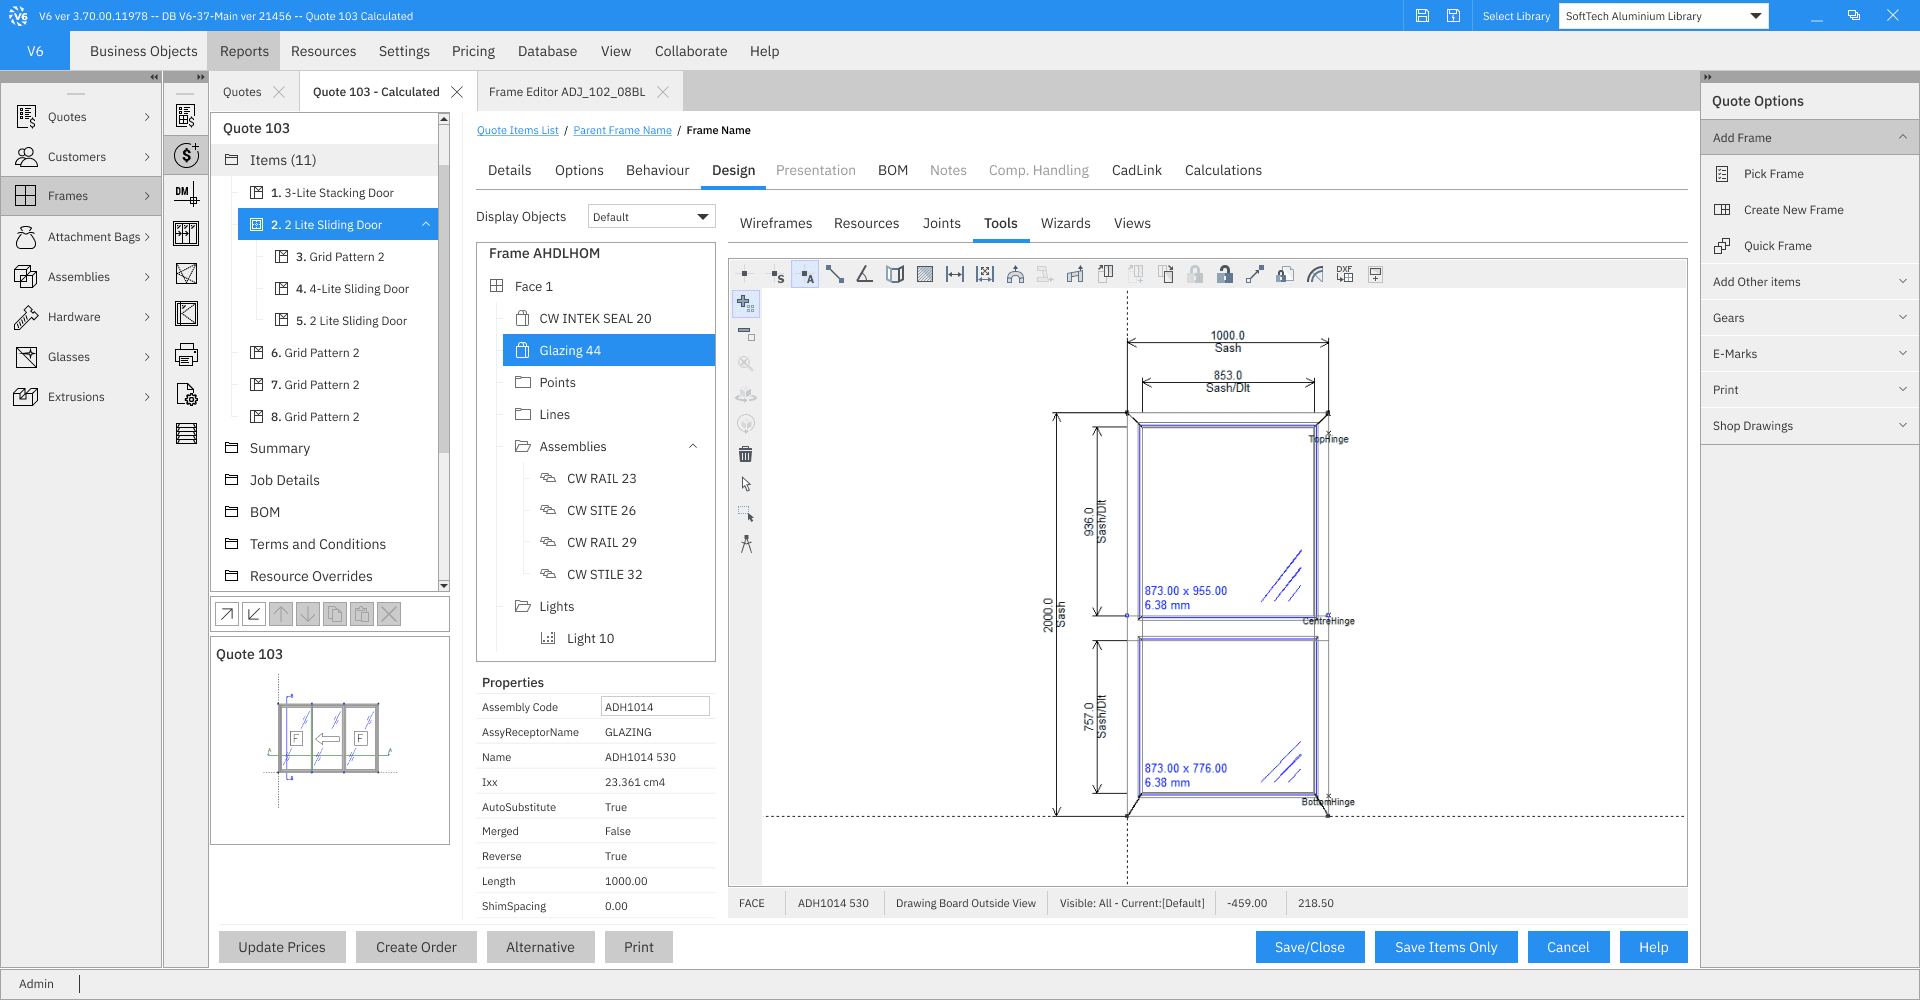
Task: Click the hatch fill tool icon
Action: click(x=925, y=274)
